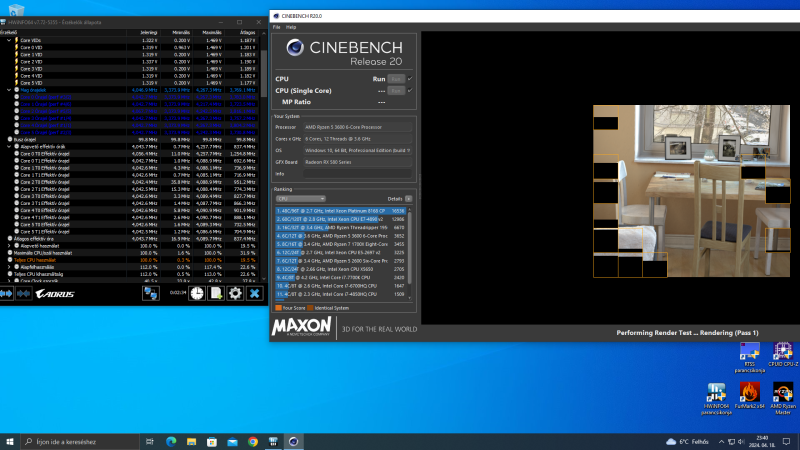Click the Minimális column header in HWiNFO
The height and width of the screenshot is (450, 800).
[x=181, y=33]
